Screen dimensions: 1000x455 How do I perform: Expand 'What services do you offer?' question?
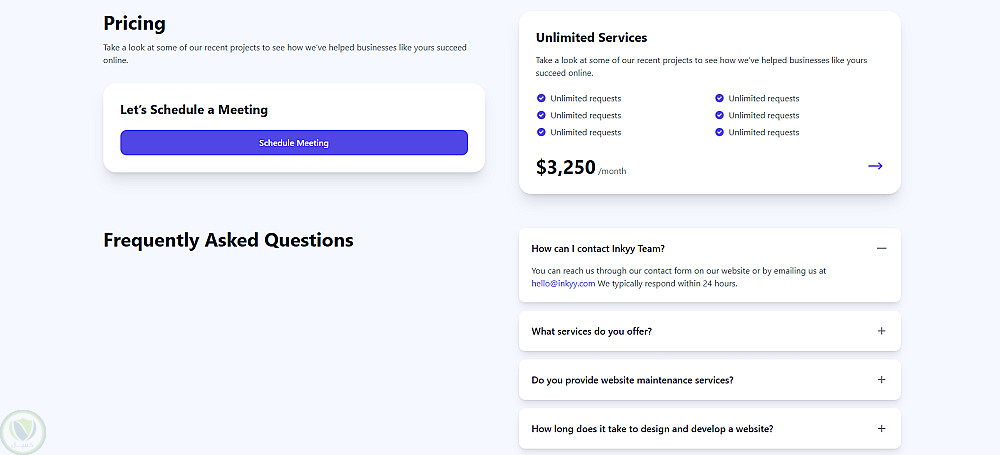pyautogui.click(x=881, y=331)
